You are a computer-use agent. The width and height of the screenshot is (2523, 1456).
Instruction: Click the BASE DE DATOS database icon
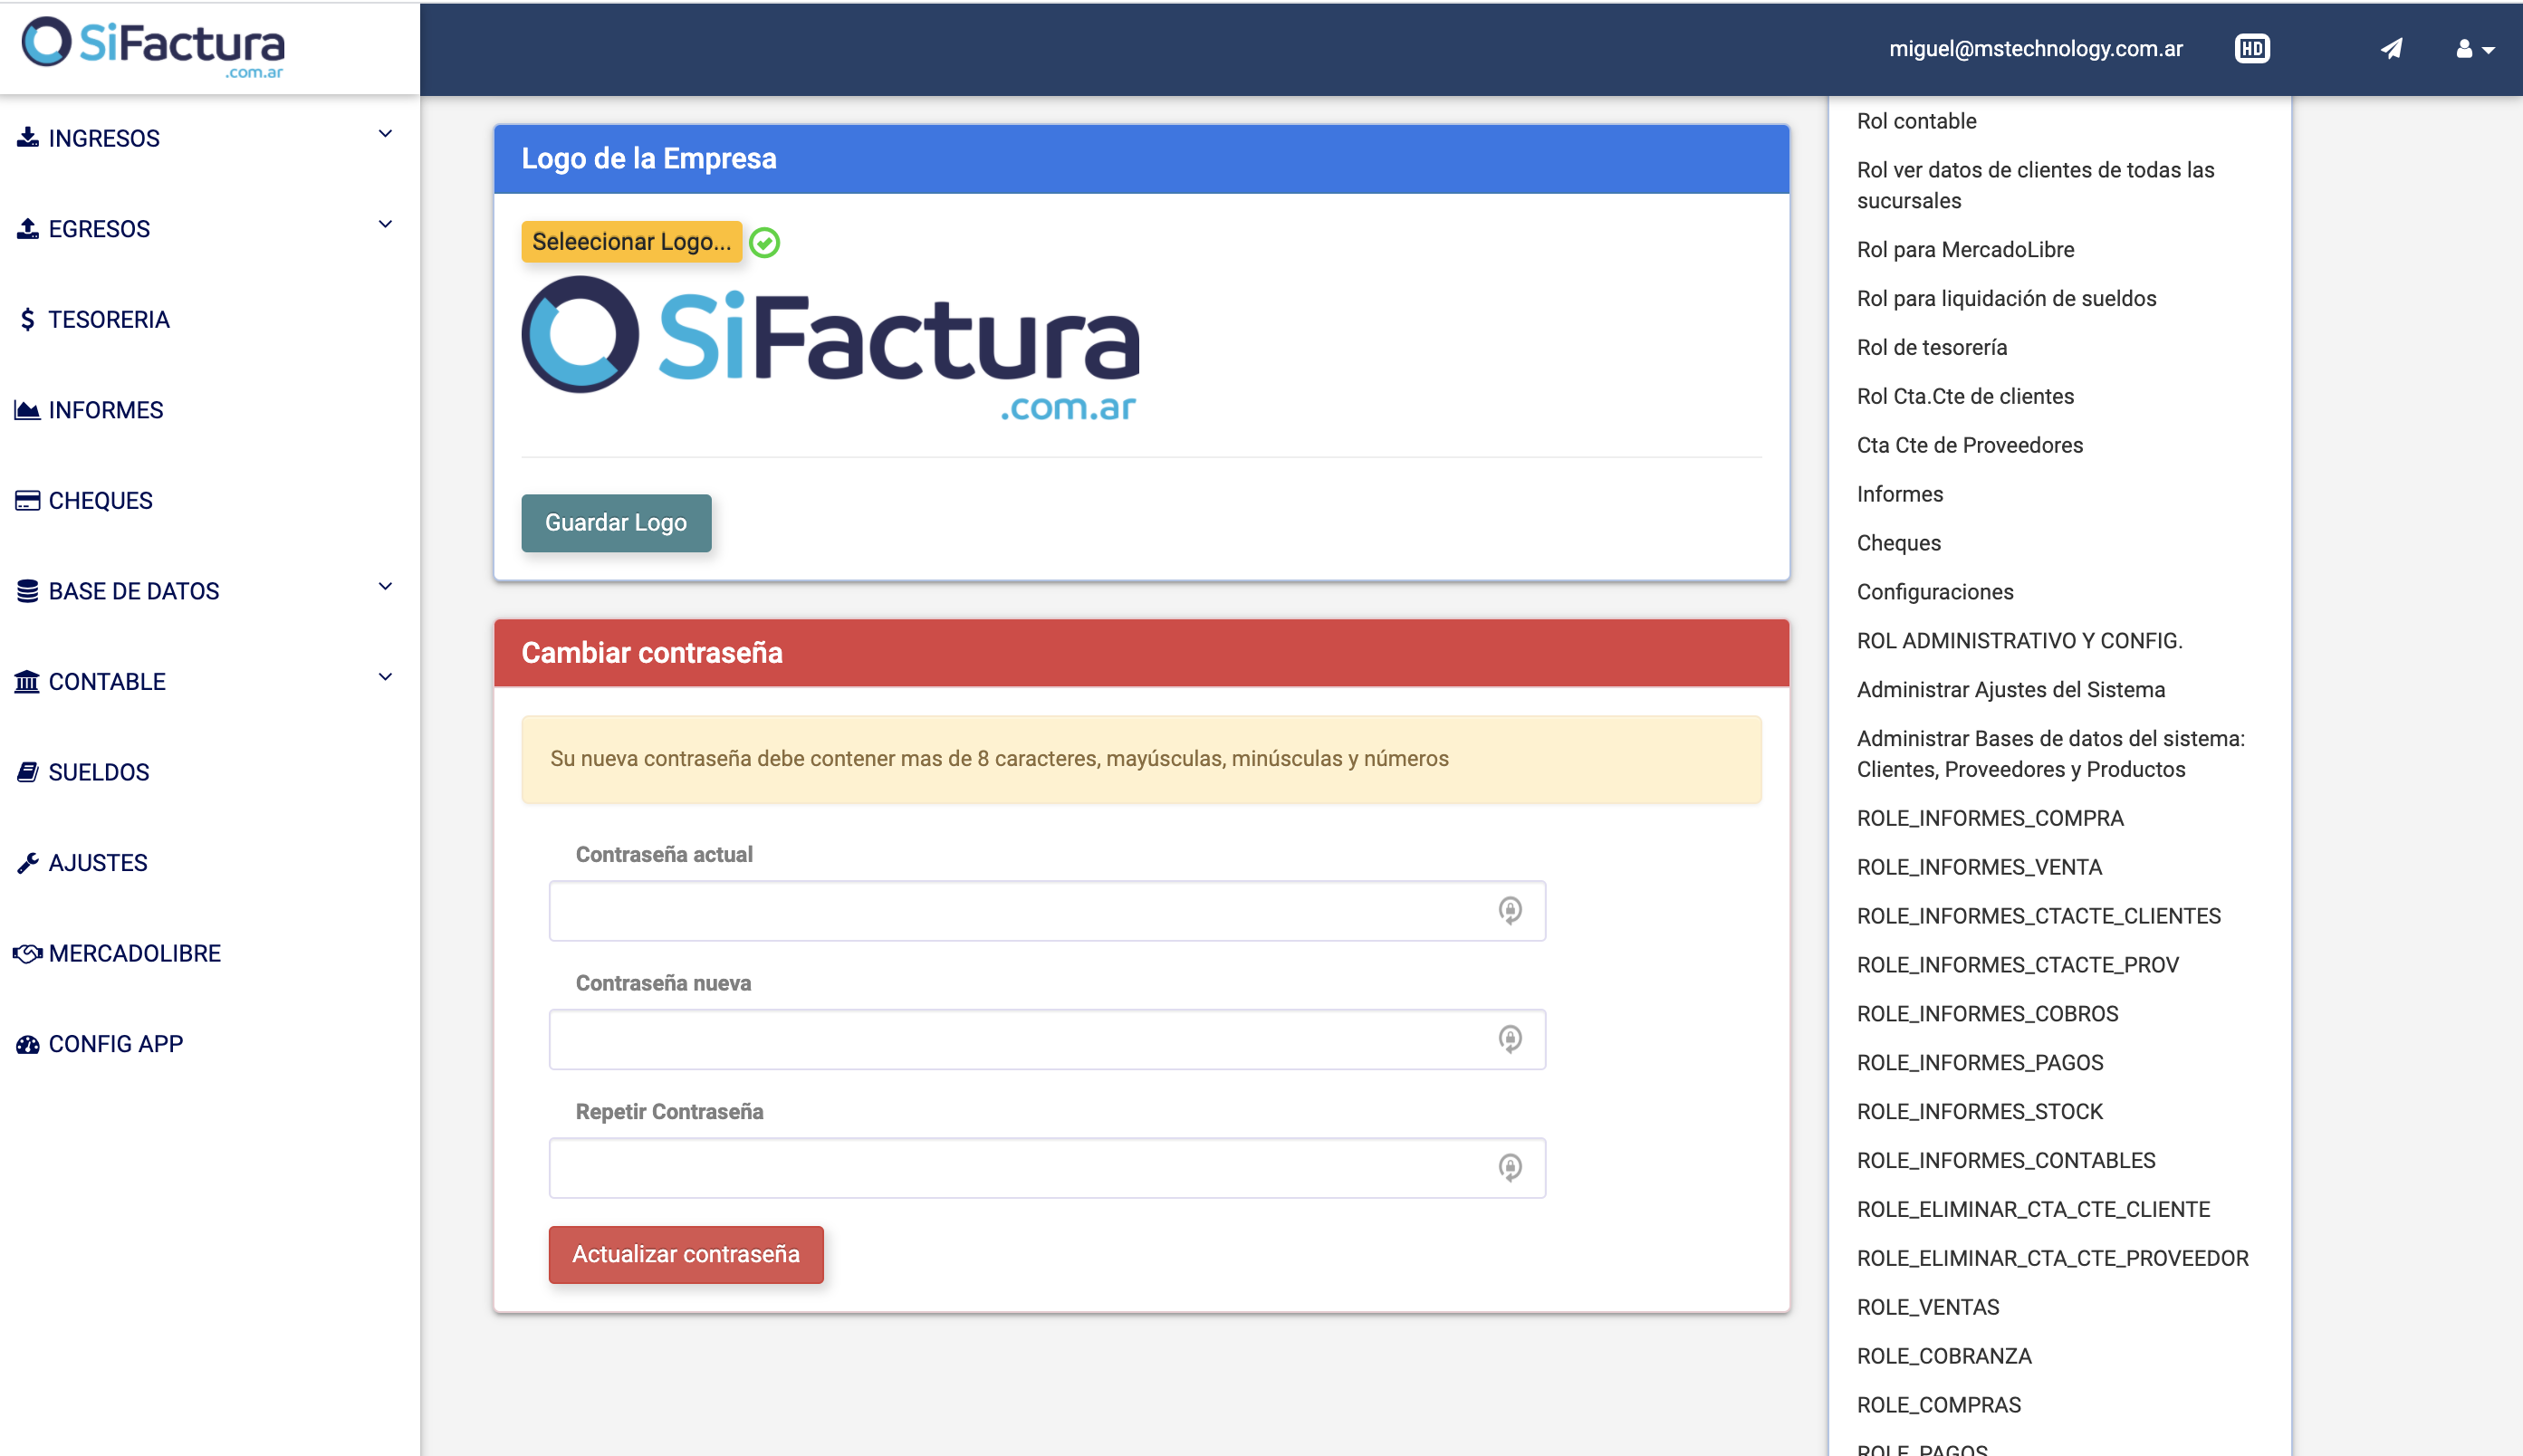[28, 591]
